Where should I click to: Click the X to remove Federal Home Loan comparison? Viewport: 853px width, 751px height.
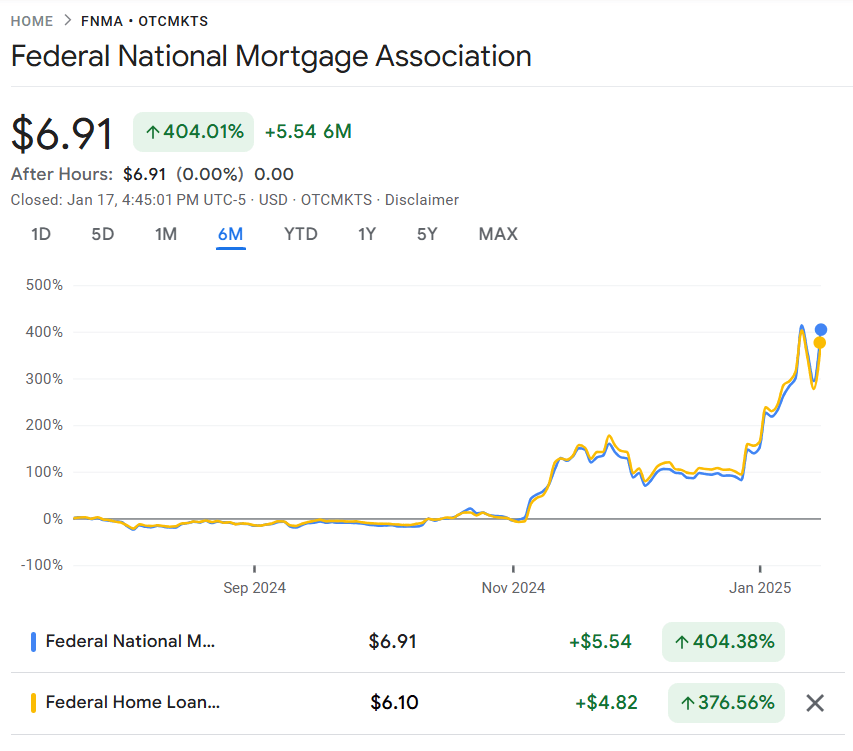[x=815, y=703]
